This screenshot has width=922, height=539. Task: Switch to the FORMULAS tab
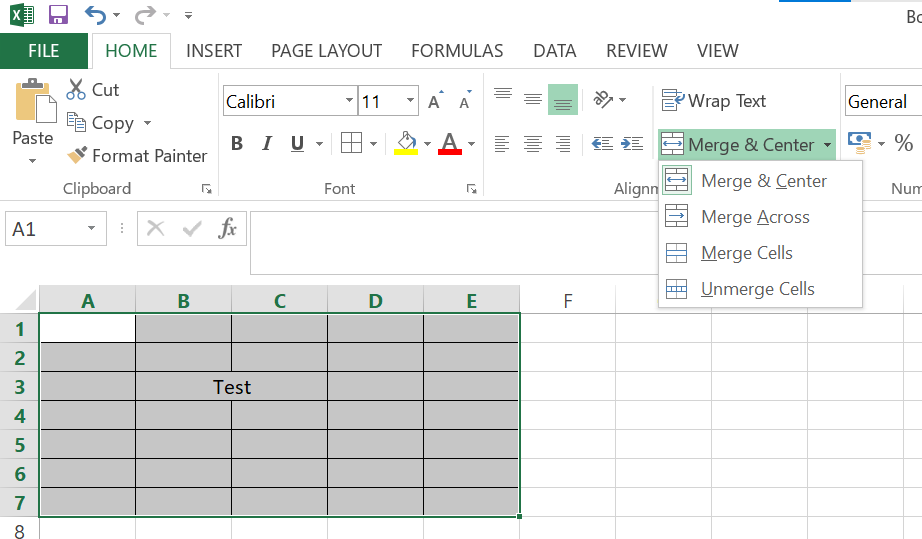click(457, 51)
